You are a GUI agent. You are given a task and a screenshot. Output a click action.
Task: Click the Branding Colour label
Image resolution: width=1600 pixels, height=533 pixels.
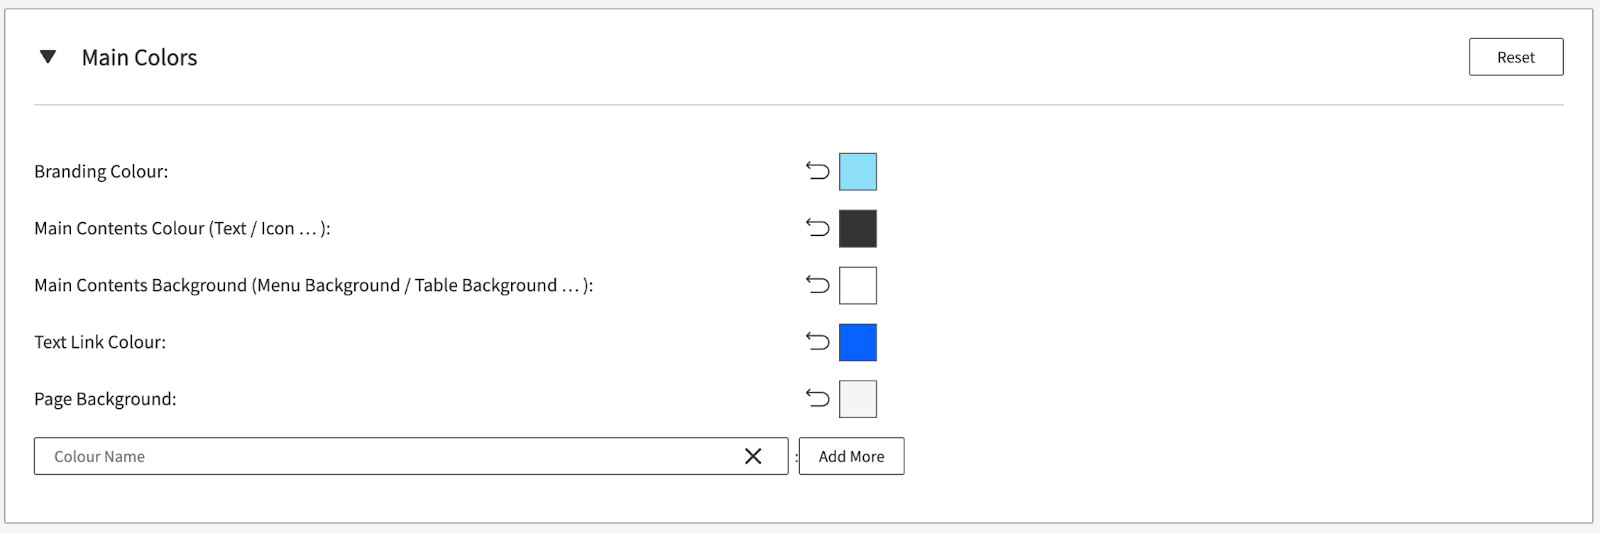pos(101,172)
